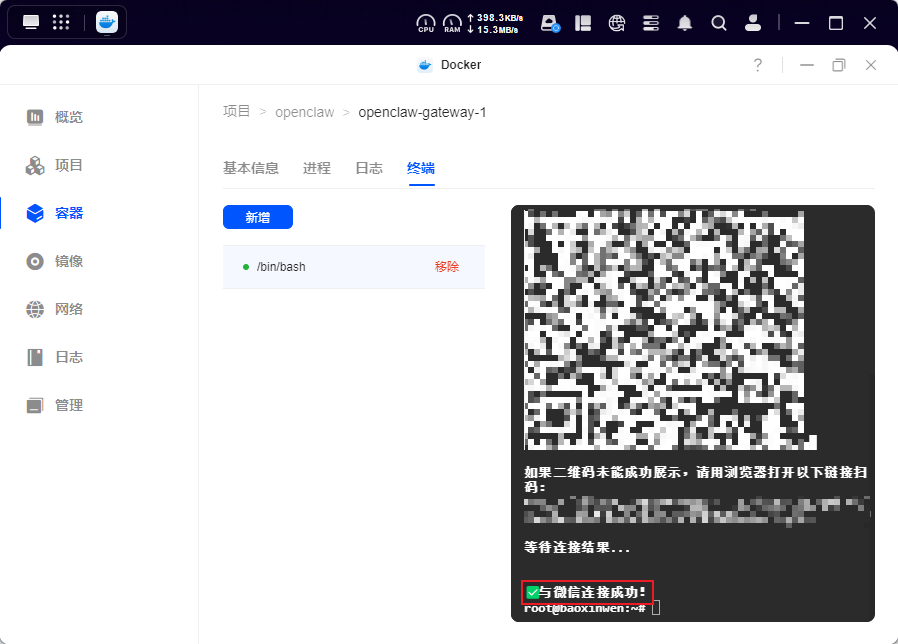Image resolution: width=898 pixels, height=644 pixels.
Task: Click the Docker whale icon in window titlebar
Action: (x=424, y=64)
